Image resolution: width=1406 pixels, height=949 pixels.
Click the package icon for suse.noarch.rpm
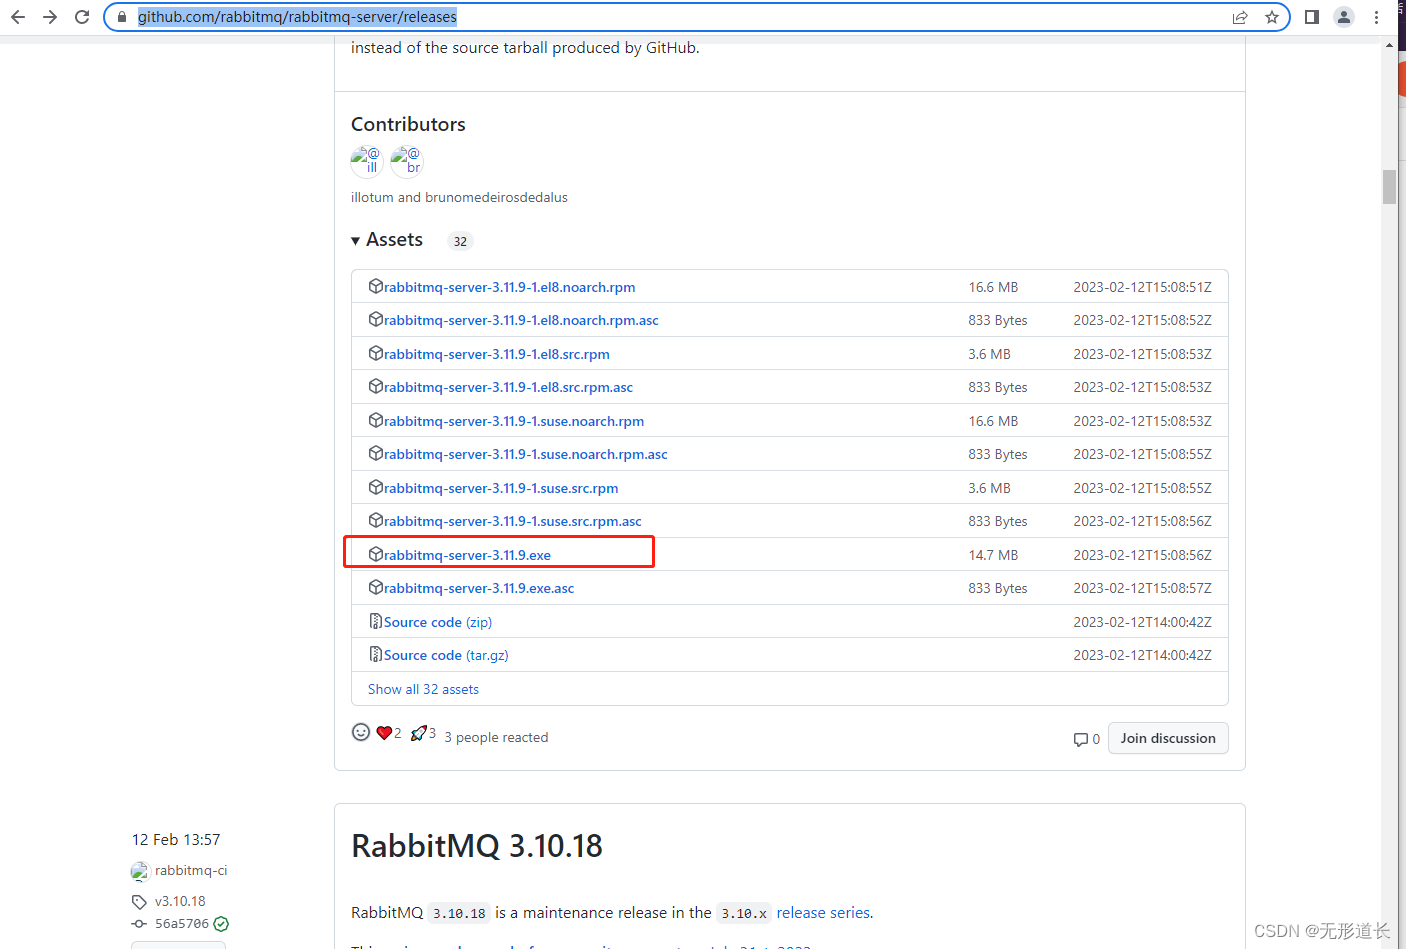[x=376, y=420]
